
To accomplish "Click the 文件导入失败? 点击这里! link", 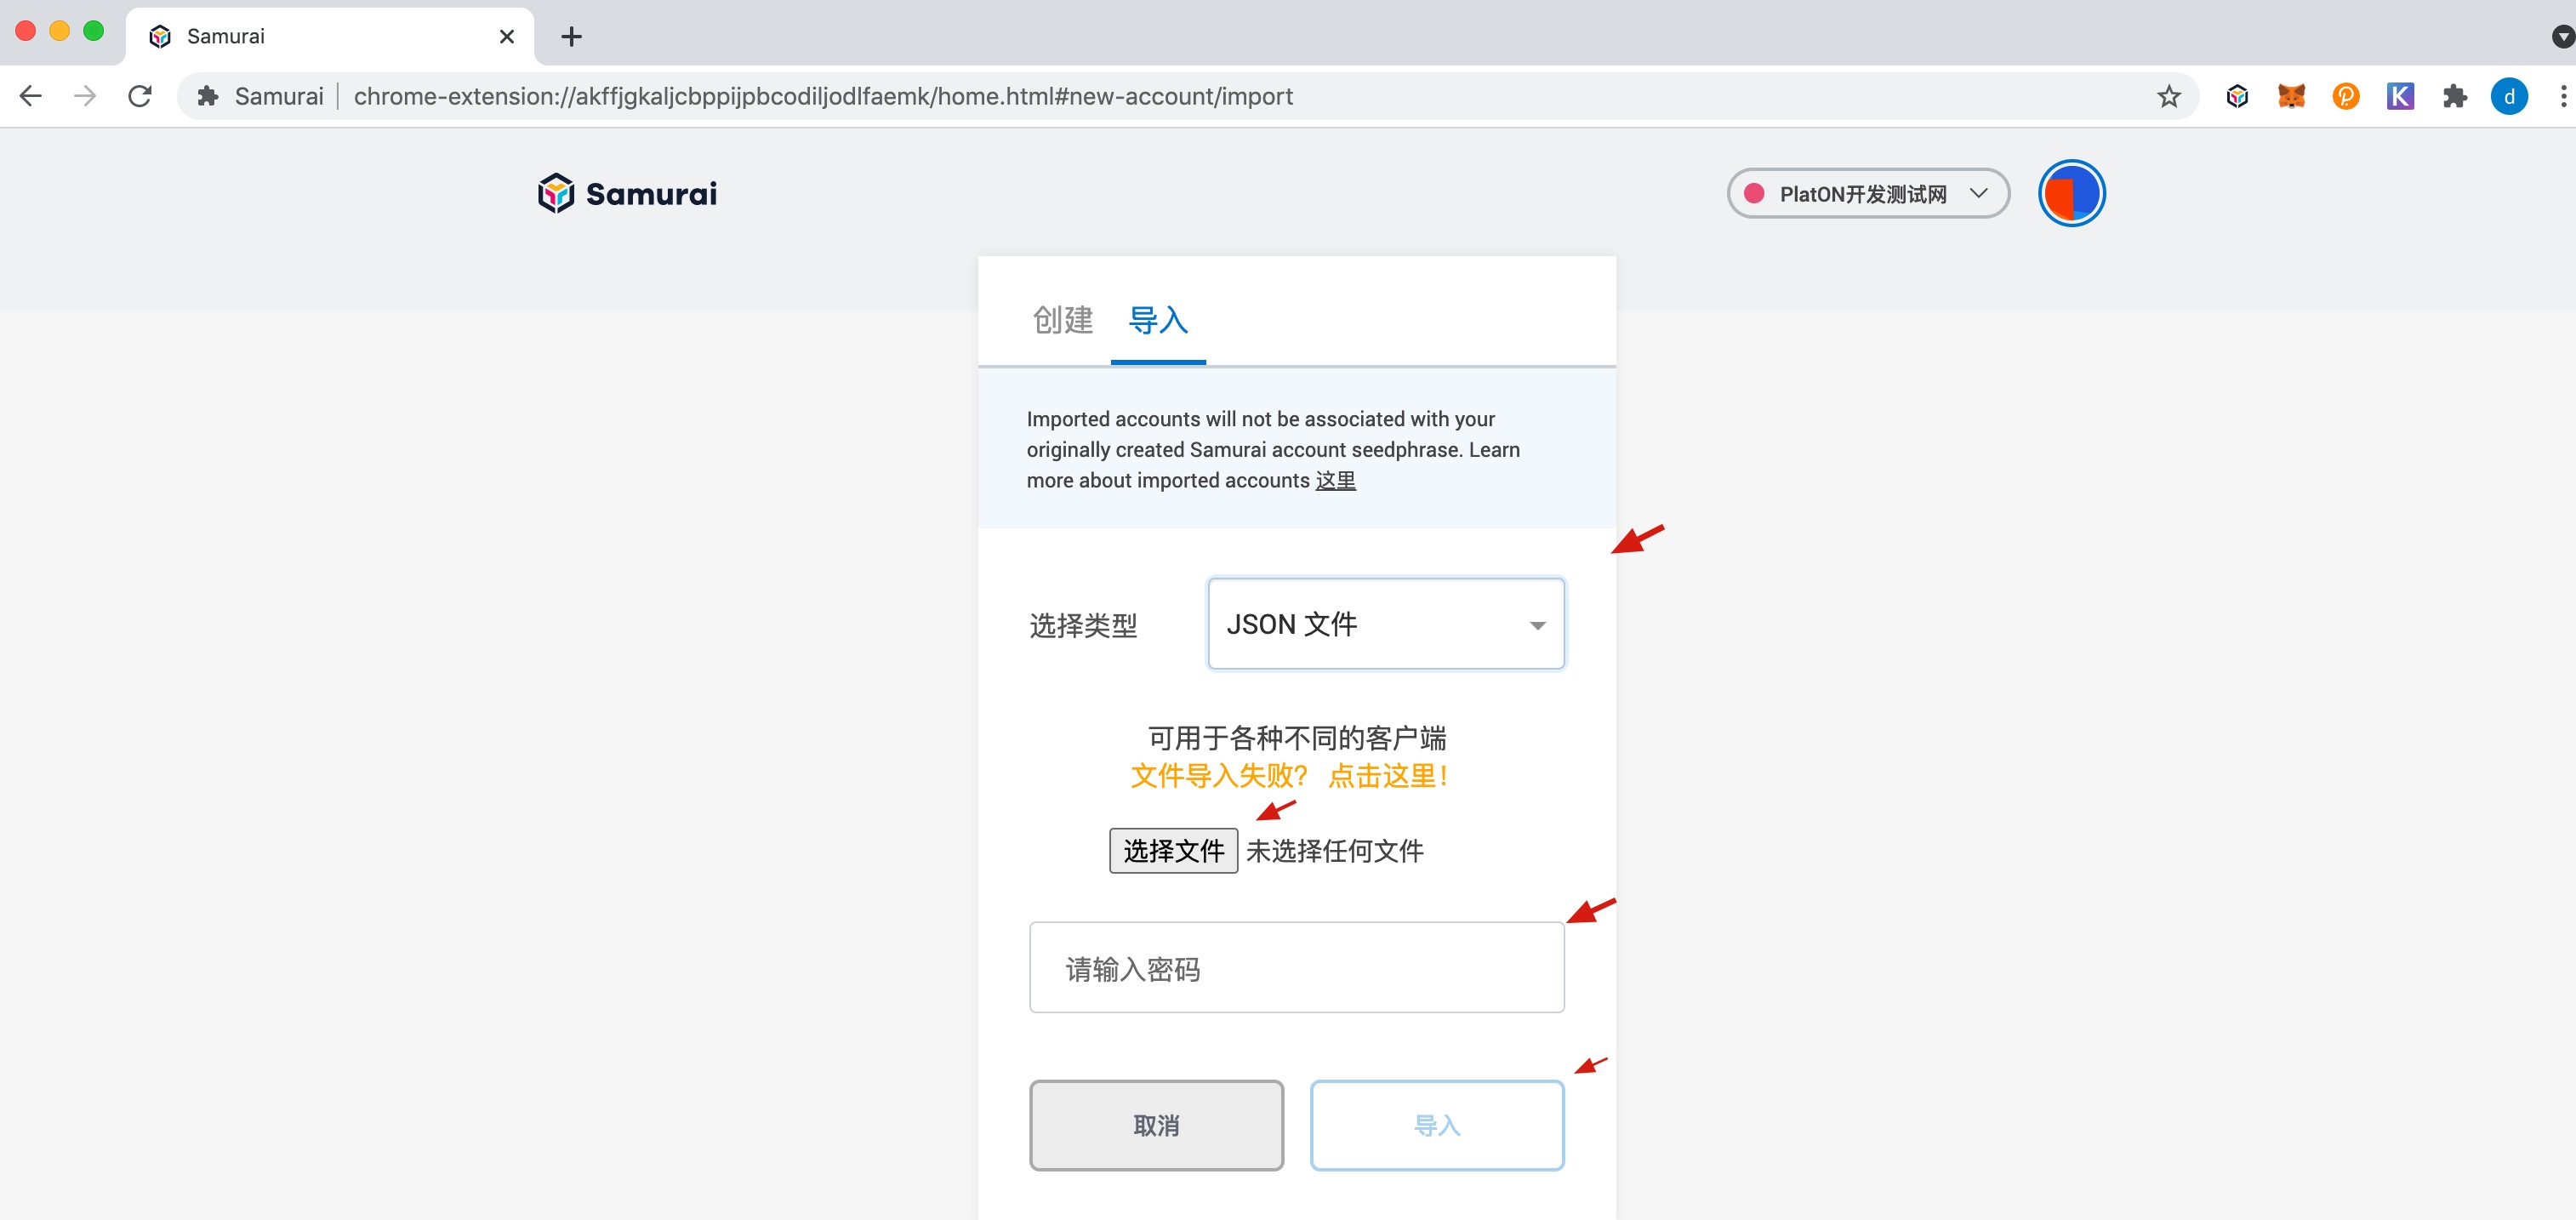I will click(x=1289, y=776).
